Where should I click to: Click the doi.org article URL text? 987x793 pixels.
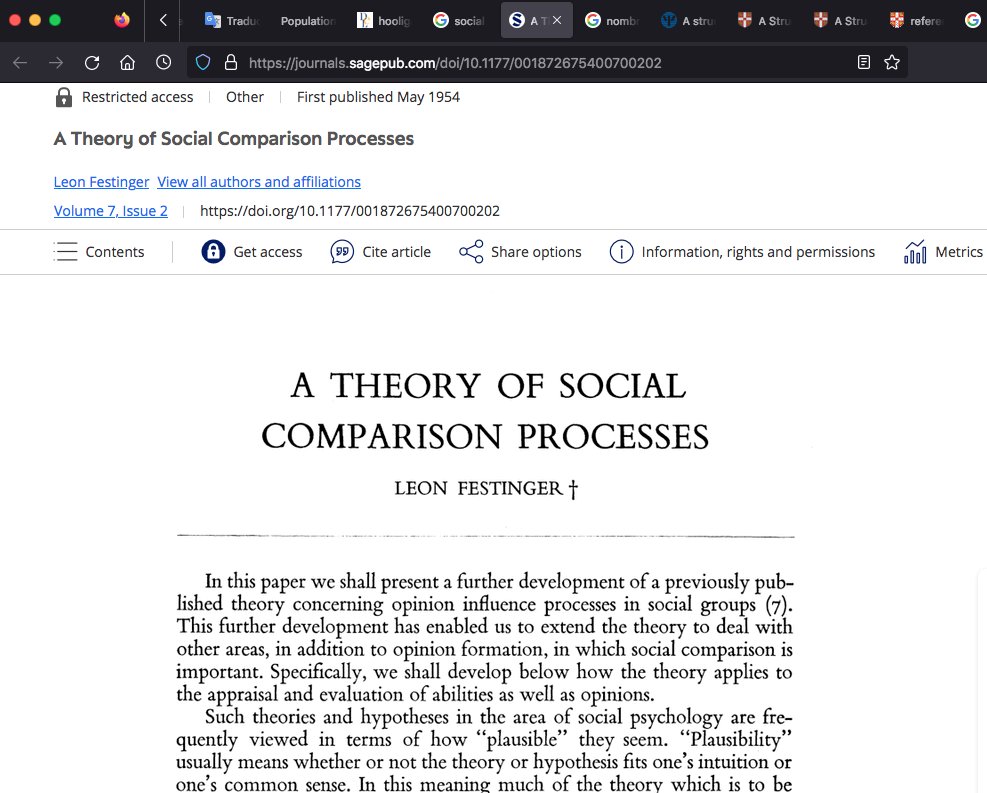(350, 211)
